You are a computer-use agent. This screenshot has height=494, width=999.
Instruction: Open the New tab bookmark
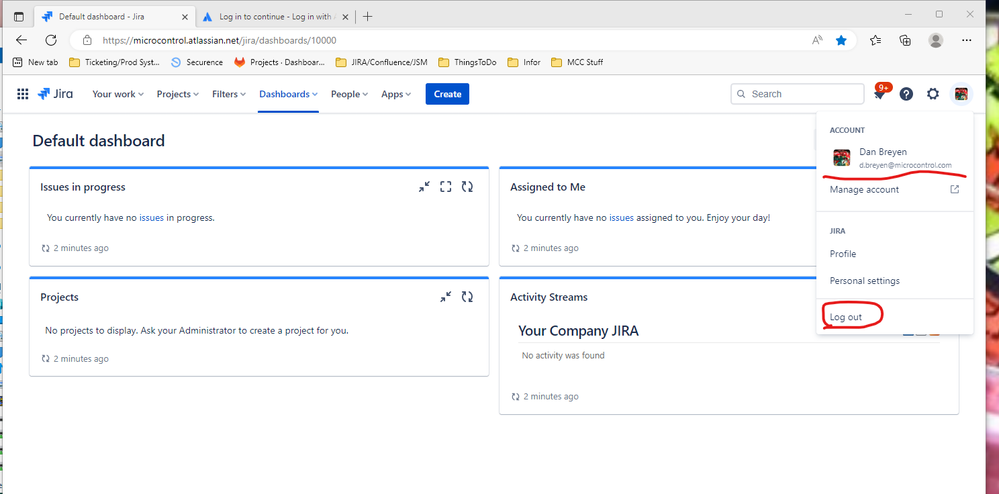coord(36,62)
